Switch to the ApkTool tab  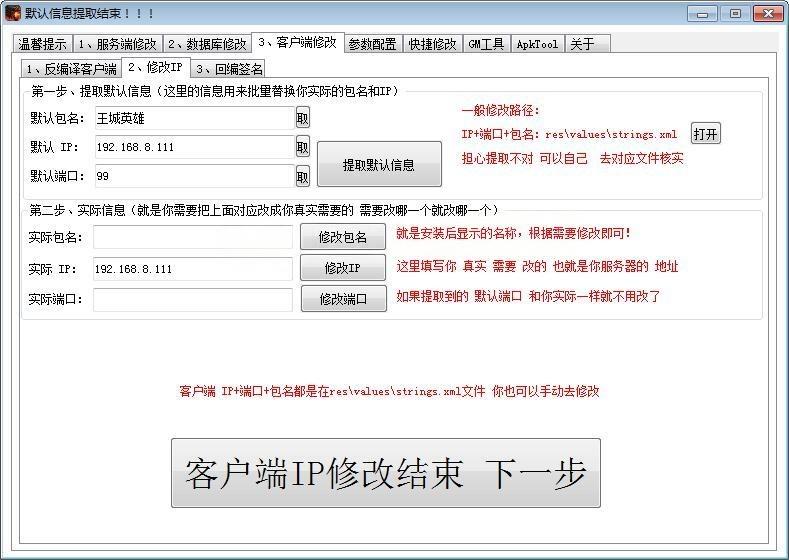coord(537,44)
